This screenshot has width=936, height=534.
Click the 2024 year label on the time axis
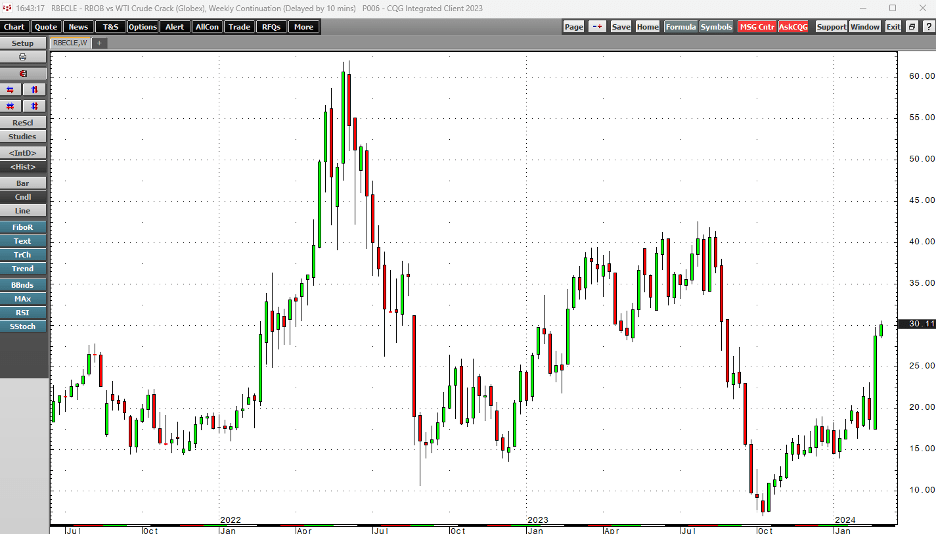[845, 520]
